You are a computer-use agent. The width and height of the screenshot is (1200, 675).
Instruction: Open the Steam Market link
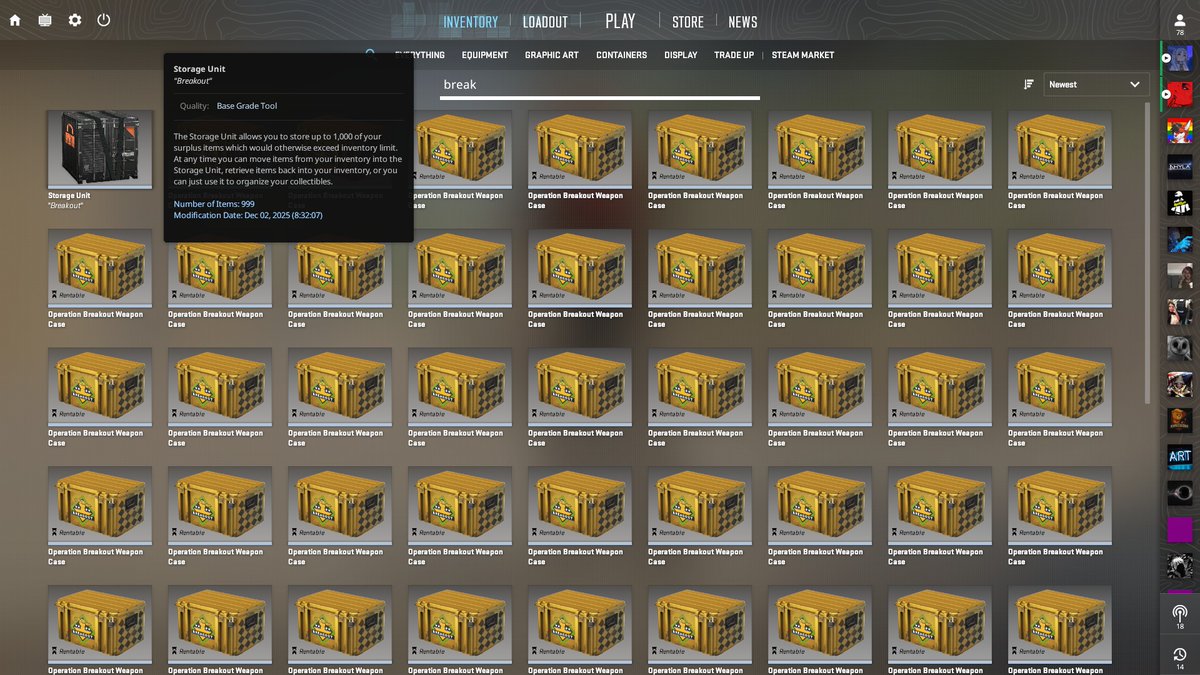click(x=803, y=55)
